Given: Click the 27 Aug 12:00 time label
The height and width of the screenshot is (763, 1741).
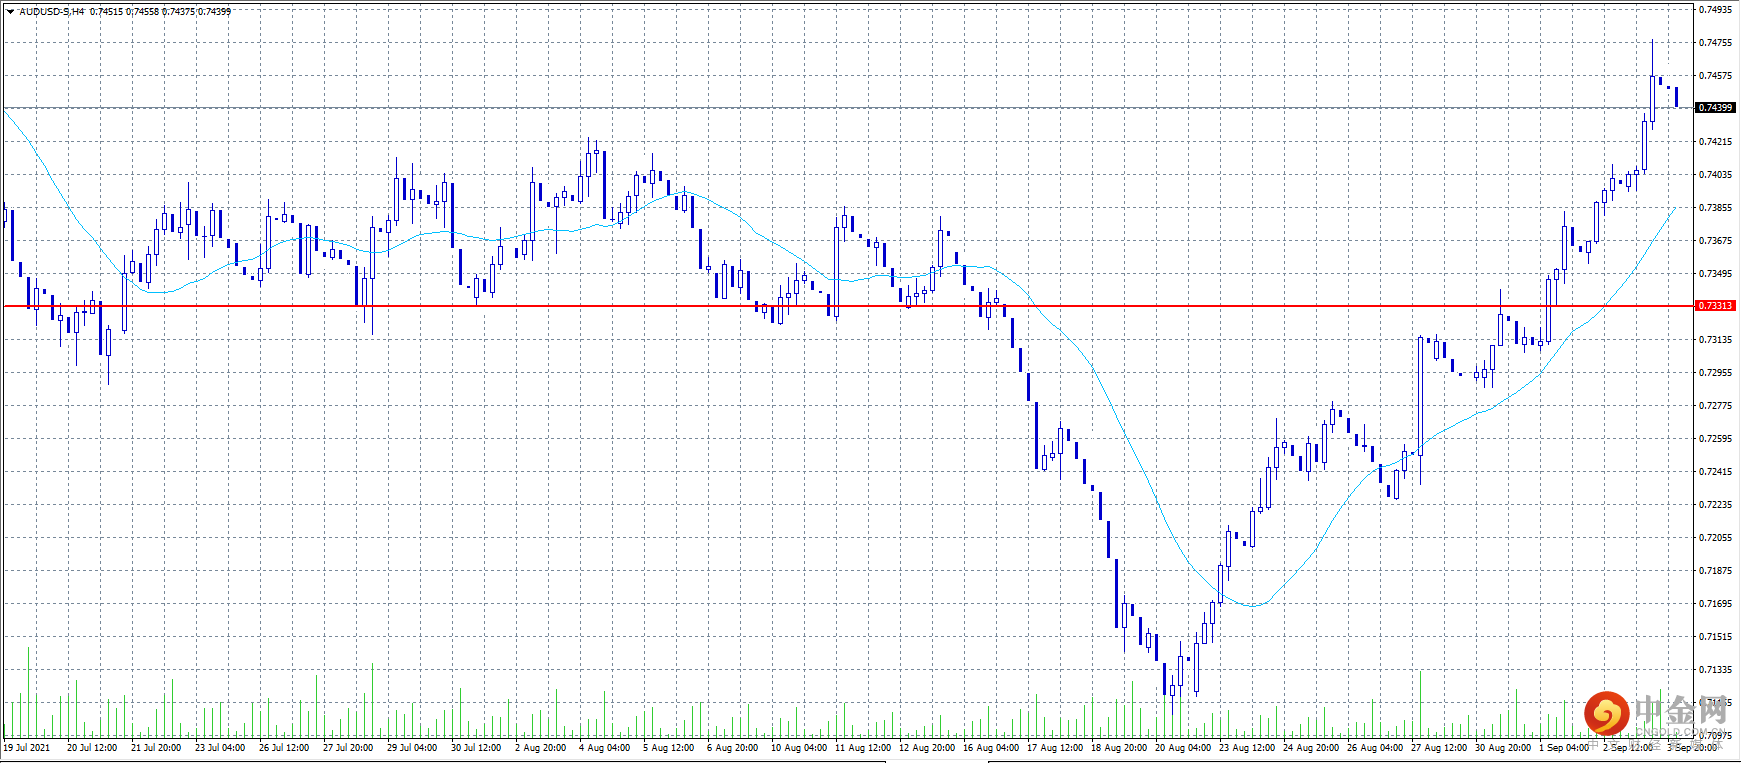Looking at the screenshot, I should tap(1439, 748).
